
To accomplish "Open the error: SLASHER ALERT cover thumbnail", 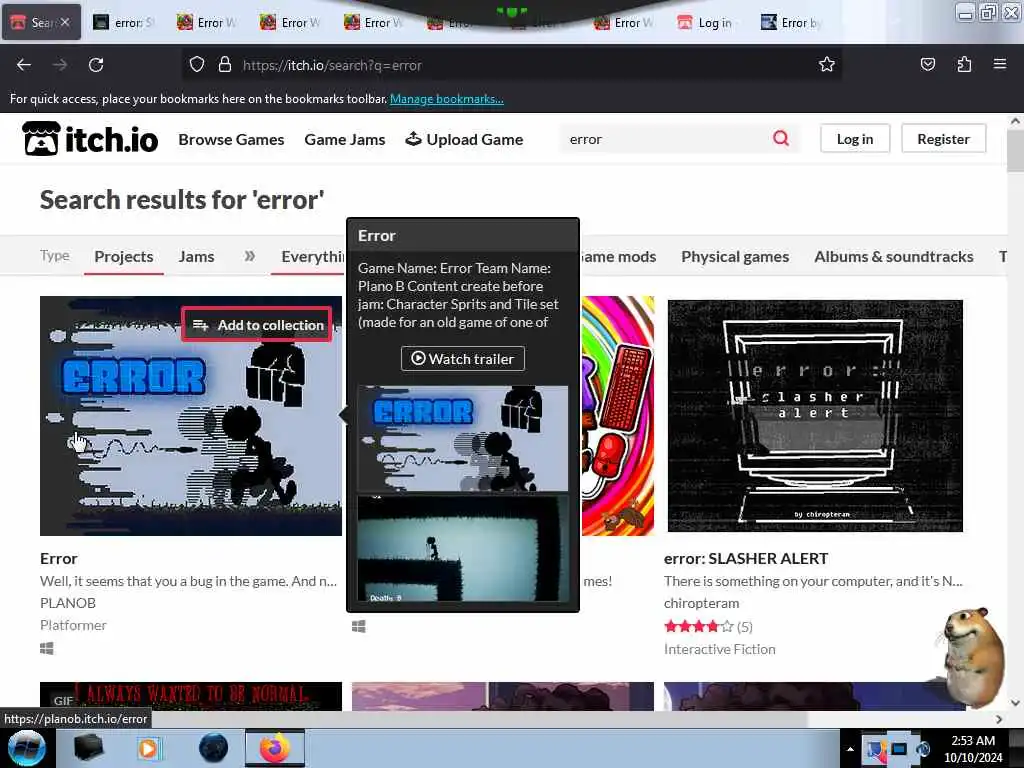I will (x=815, y=415).
